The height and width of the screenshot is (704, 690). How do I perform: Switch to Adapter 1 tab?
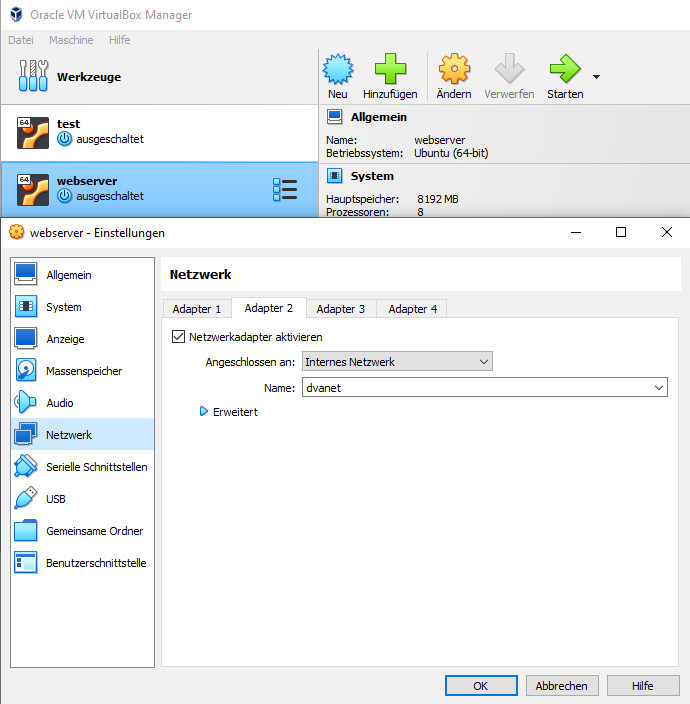pos(197,309)
